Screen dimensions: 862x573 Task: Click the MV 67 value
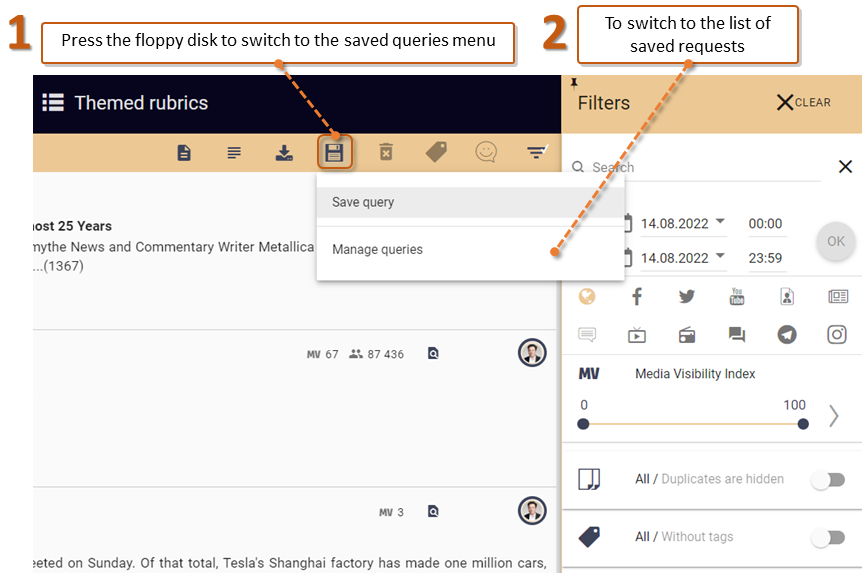point(323,354)
